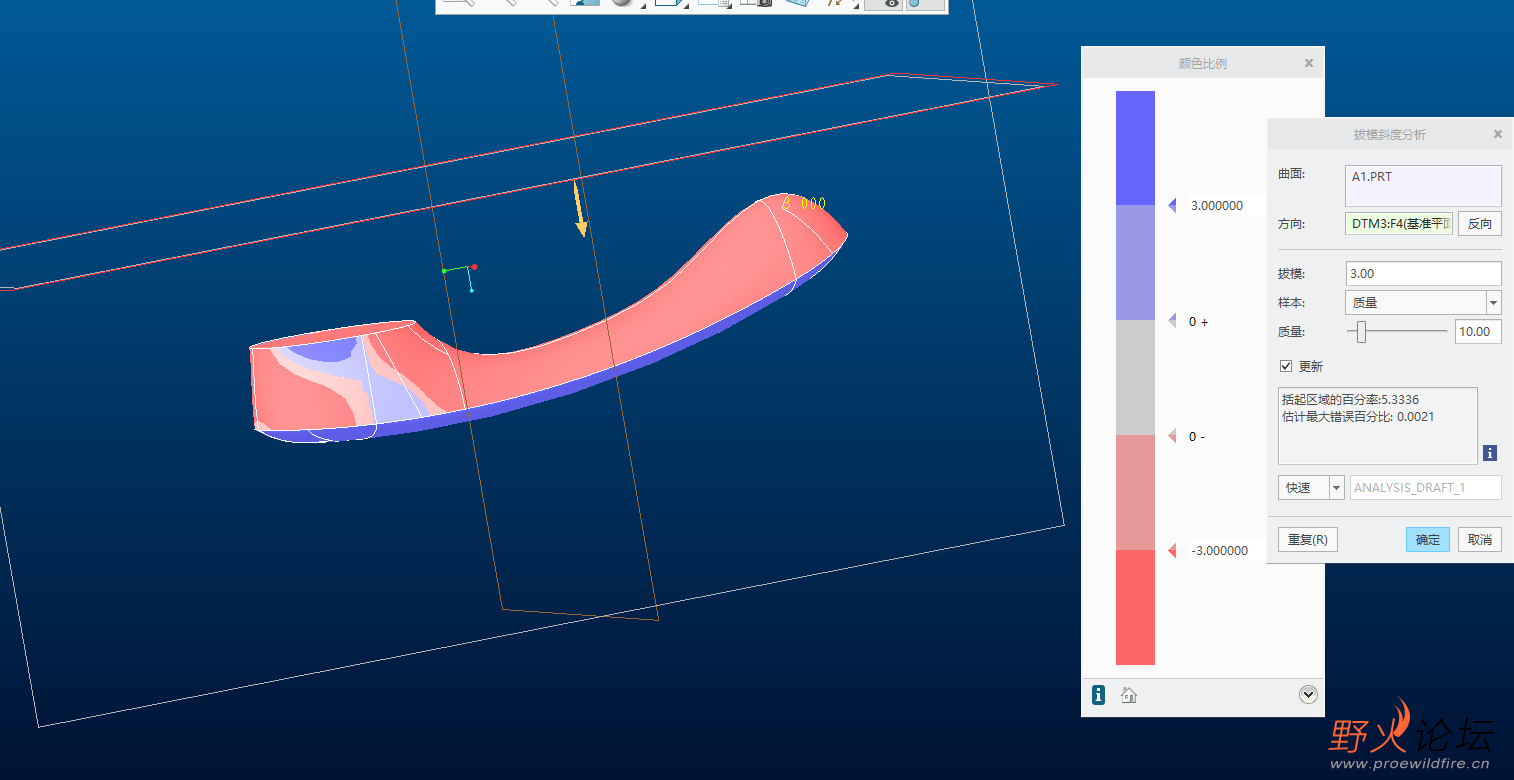Click the 曲面 field containing A1.PRT
Screen dimensions: 1514x780
pos(1423,186)
